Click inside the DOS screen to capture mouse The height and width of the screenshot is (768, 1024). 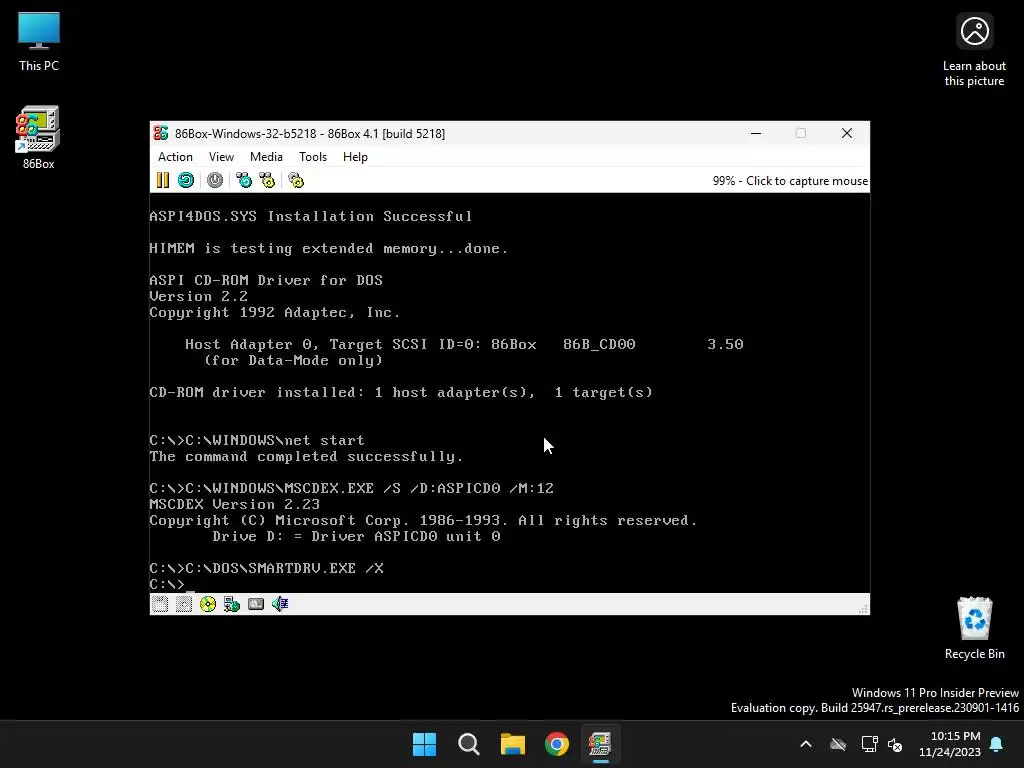pos(509,392)
